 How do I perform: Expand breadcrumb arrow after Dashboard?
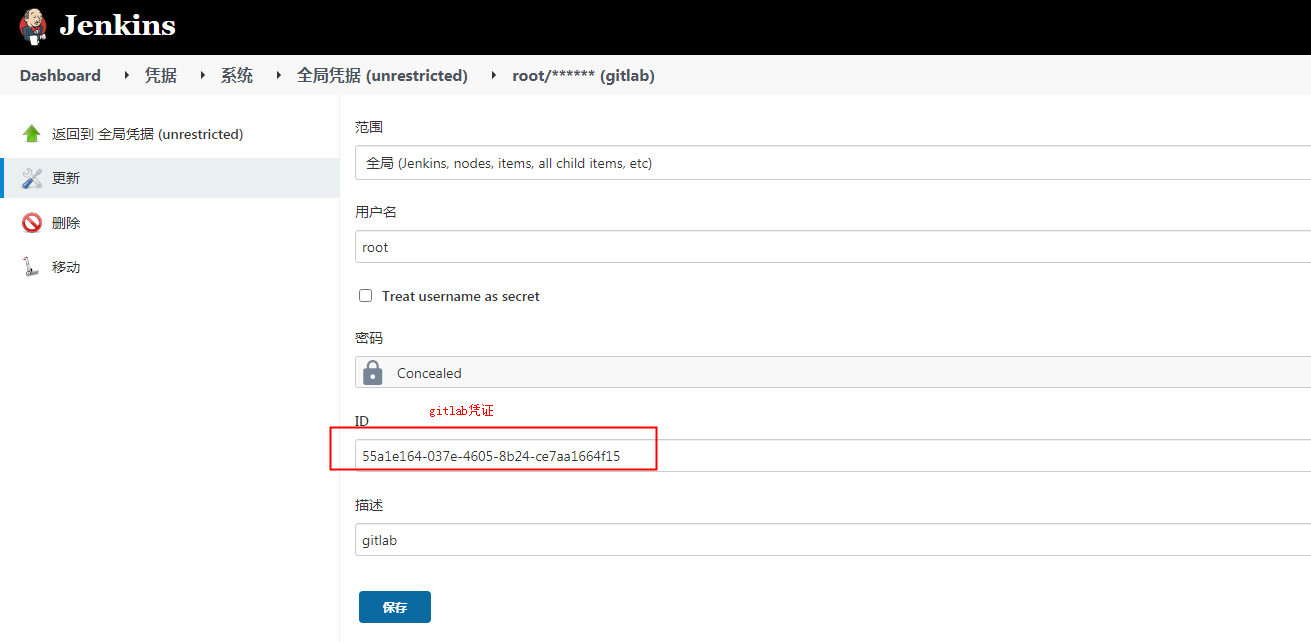coord(126,75)
